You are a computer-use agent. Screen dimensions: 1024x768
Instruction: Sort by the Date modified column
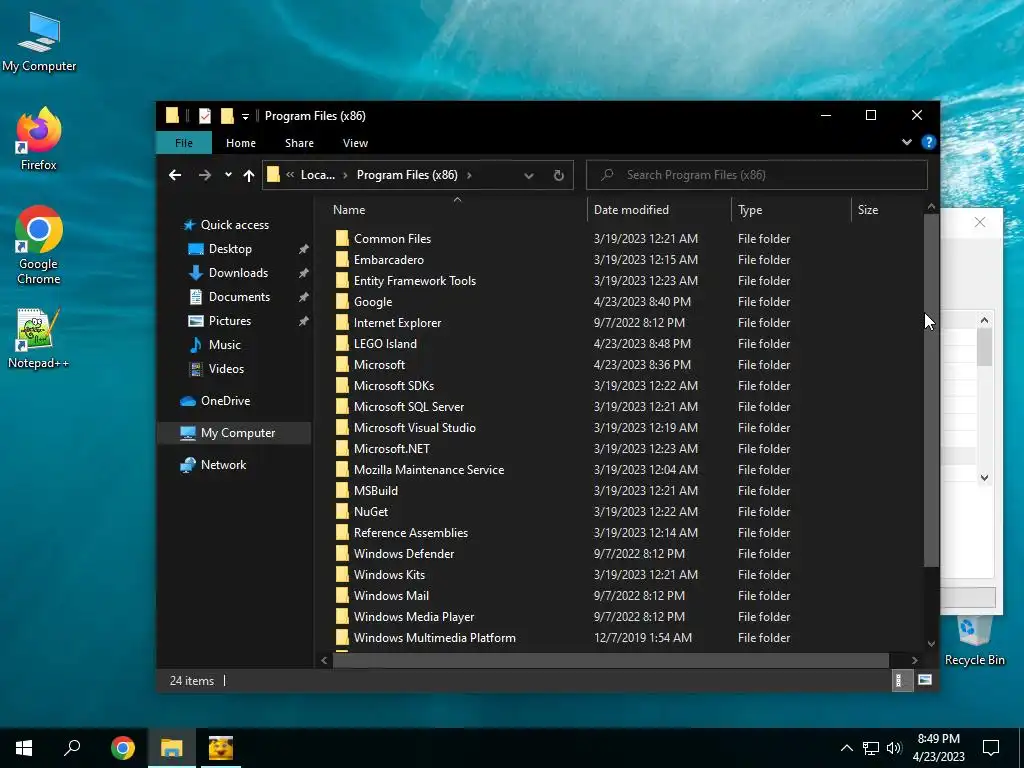[659, 210]
